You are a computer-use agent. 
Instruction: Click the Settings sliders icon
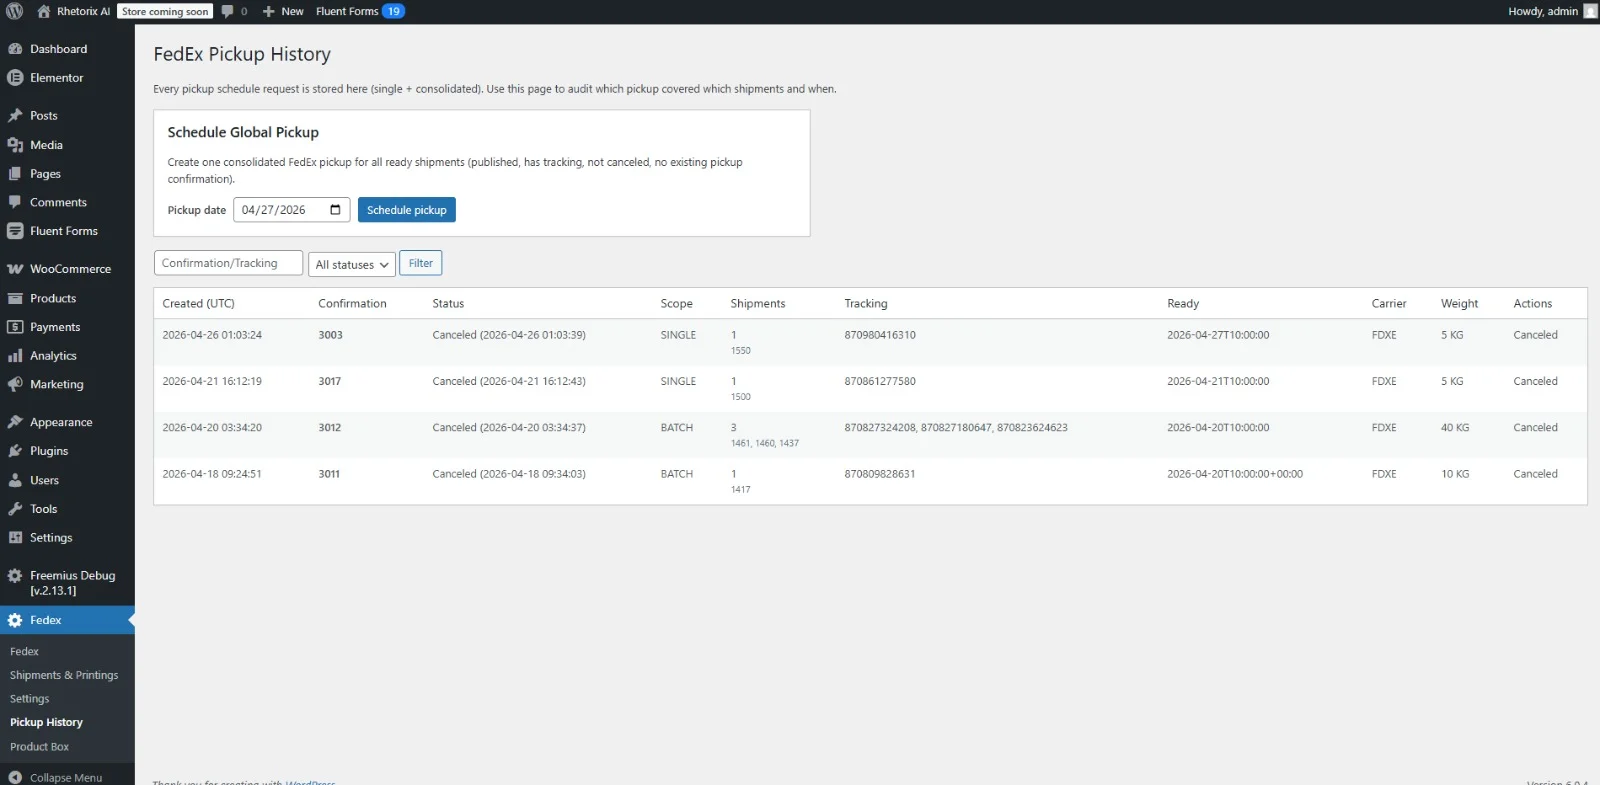click(x=15, y=538)
